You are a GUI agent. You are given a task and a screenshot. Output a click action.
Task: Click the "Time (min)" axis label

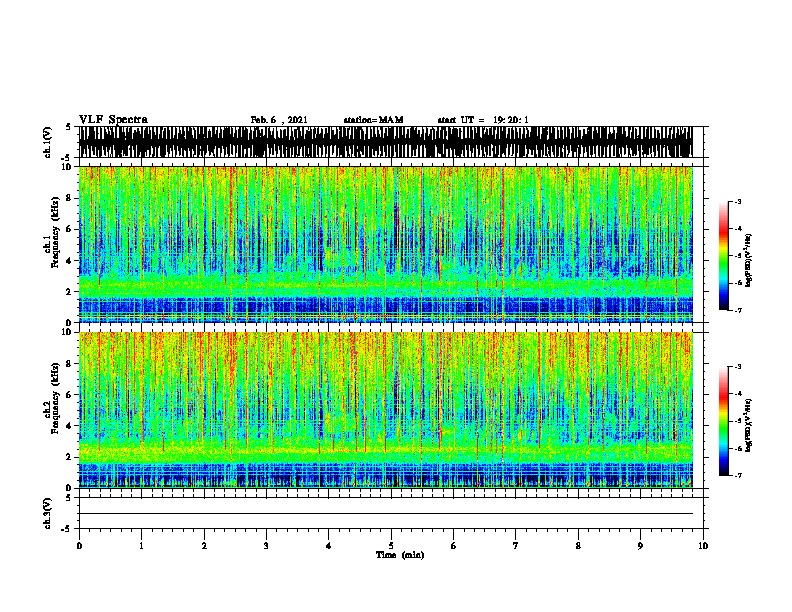click(400, 555)
